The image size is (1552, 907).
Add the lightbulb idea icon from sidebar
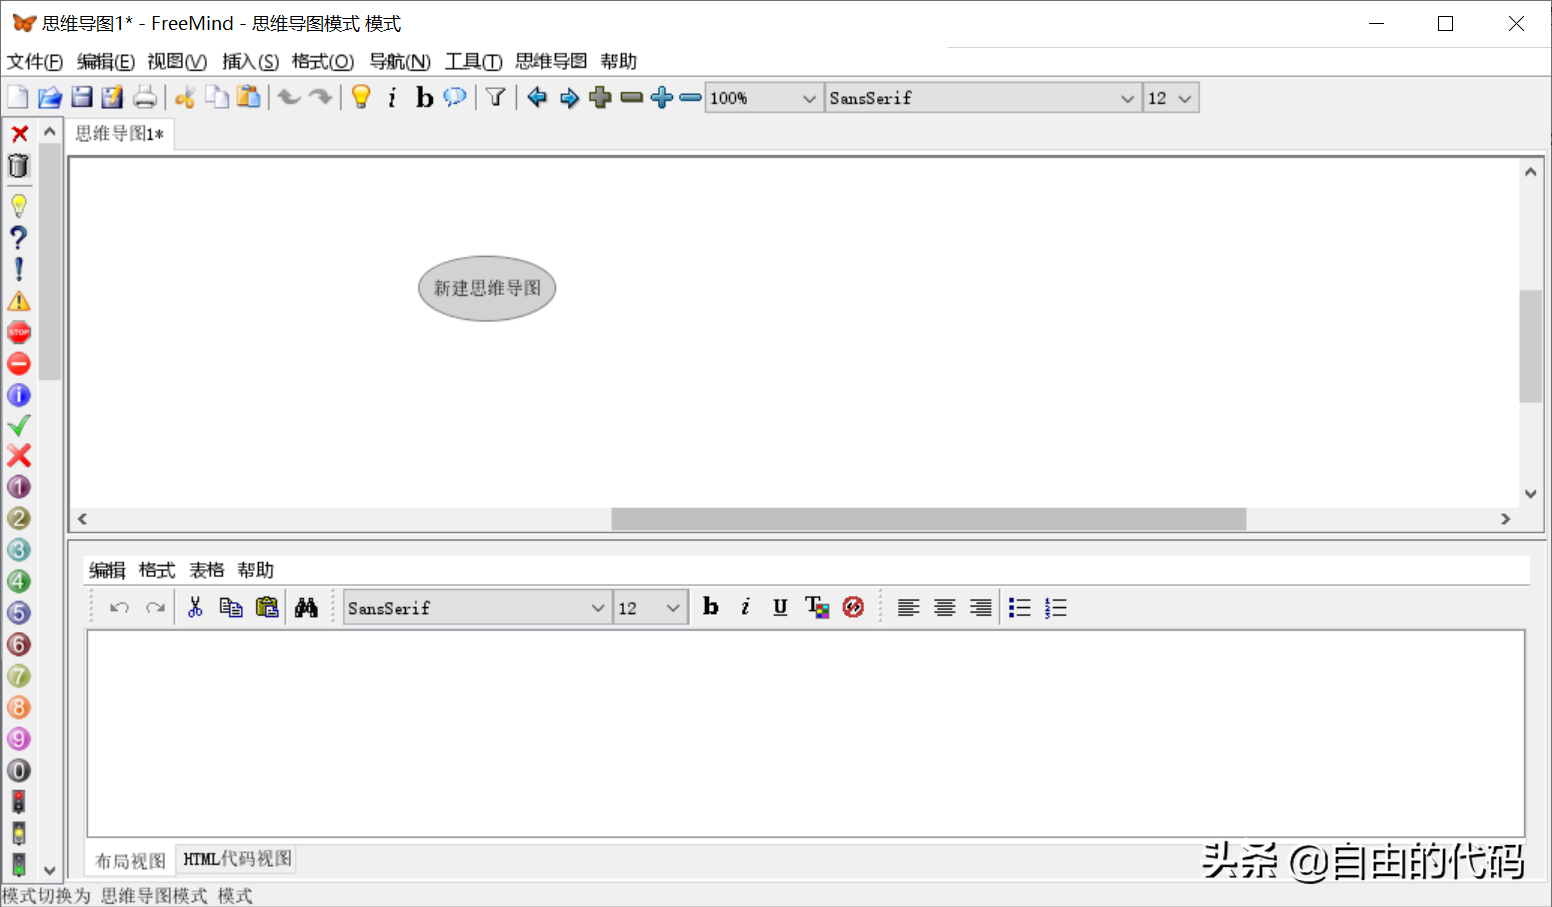point(19,206)
